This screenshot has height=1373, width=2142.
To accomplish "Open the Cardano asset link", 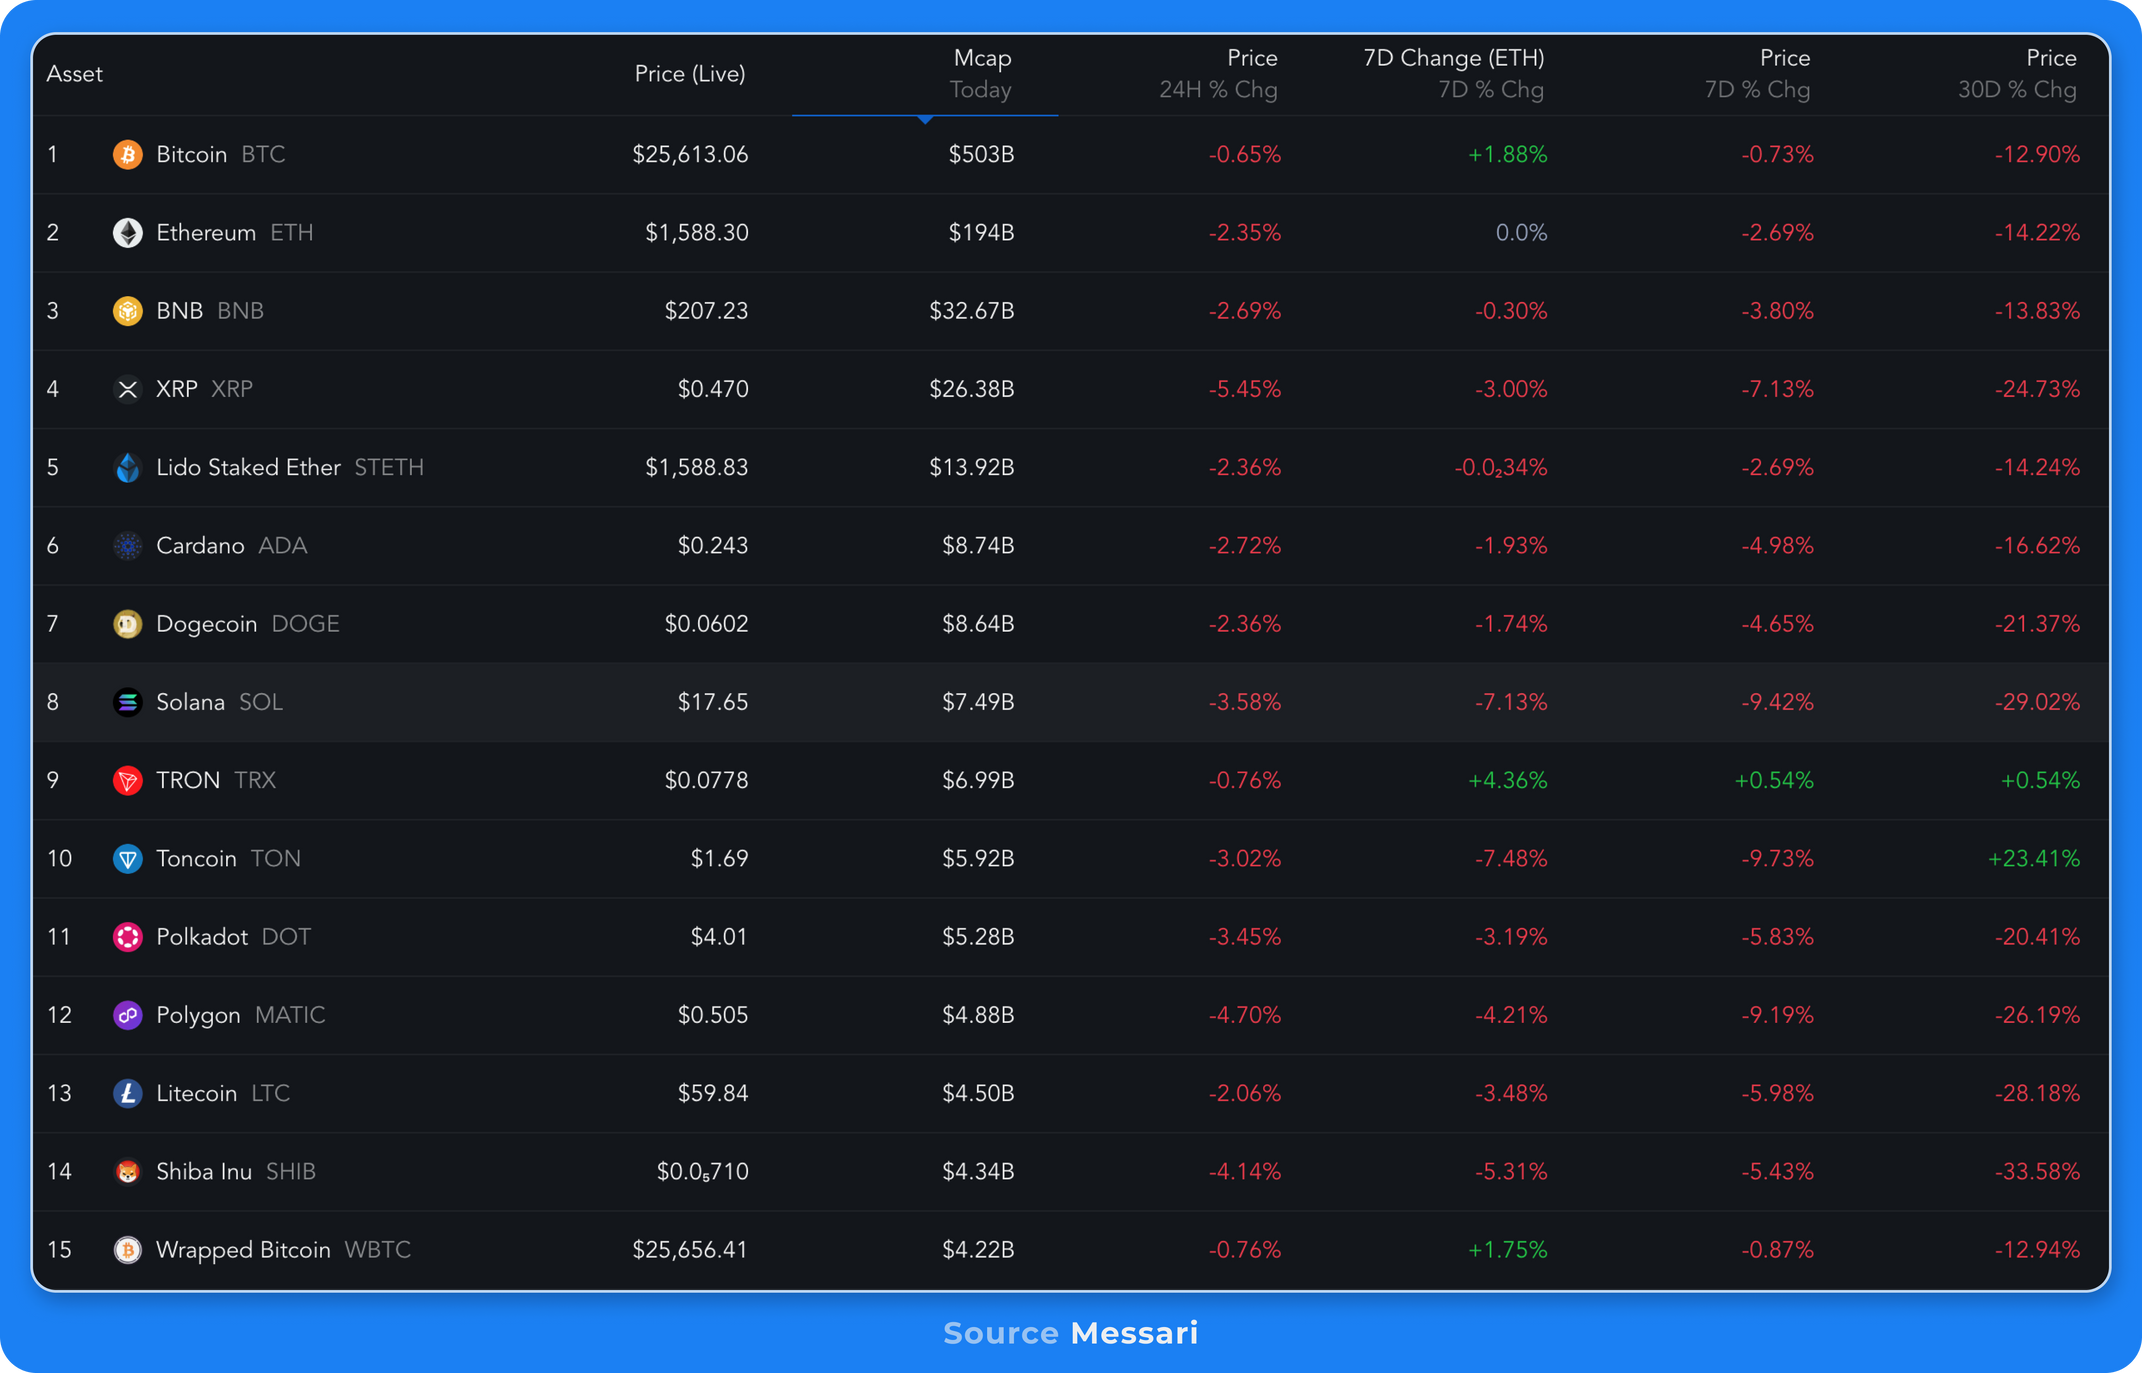I will click(200, 546).
